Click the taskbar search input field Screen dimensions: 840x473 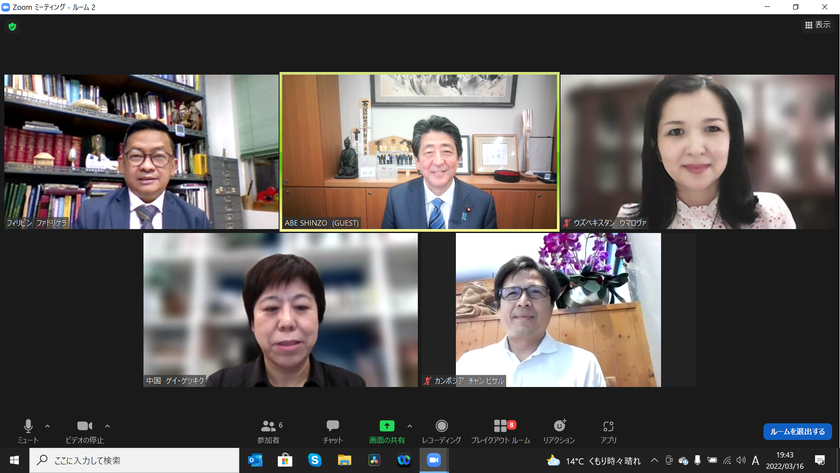click(134, 460)
